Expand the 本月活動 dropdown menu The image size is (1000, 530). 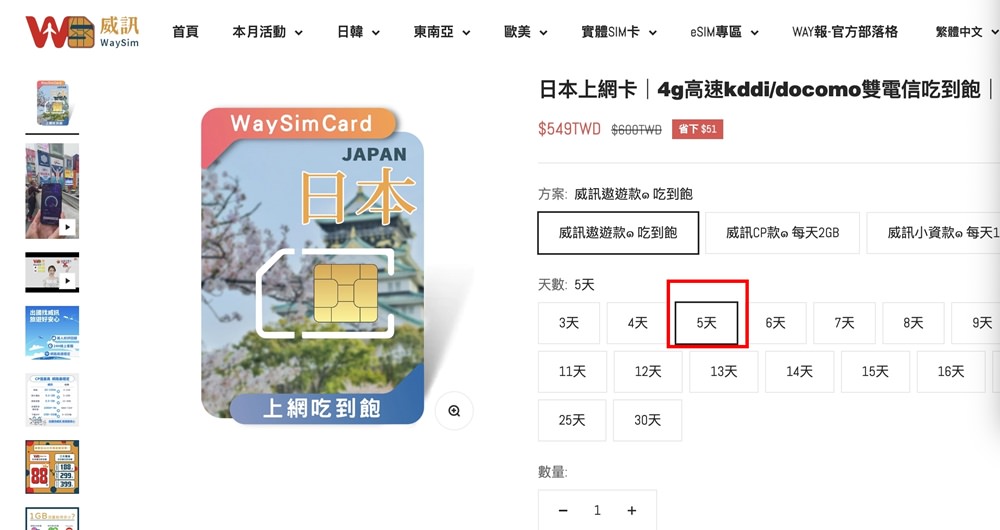pos(267,32)
